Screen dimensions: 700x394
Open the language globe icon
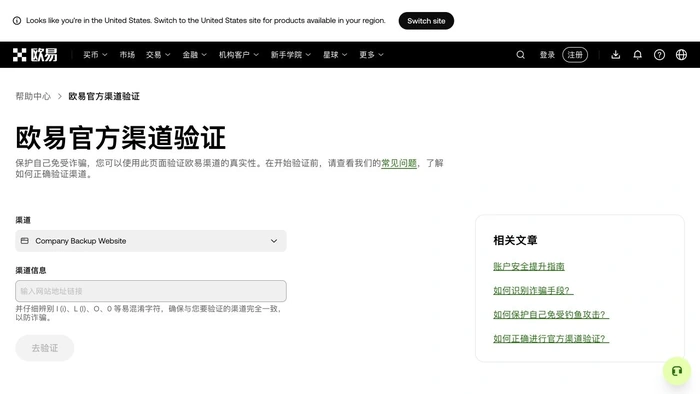[681, 54]
